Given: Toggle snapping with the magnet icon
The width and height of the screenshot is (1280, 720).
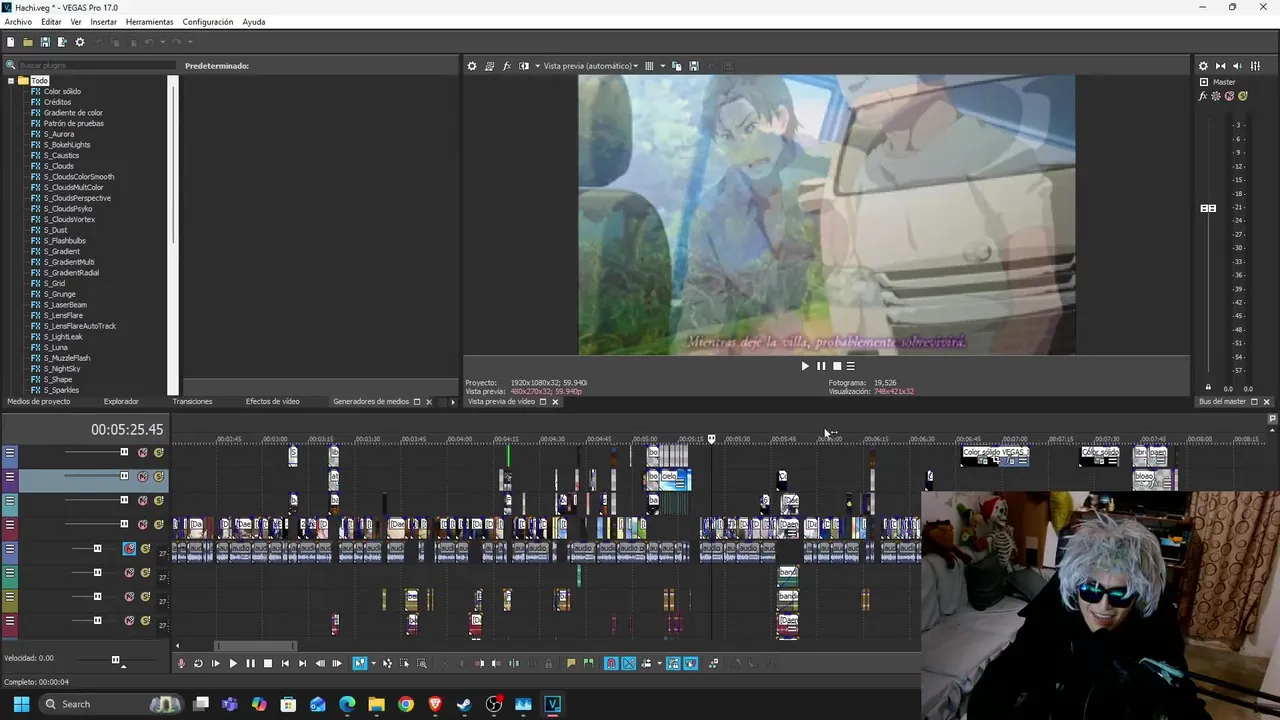Looking at the screenshot, I should pos(611,663).
